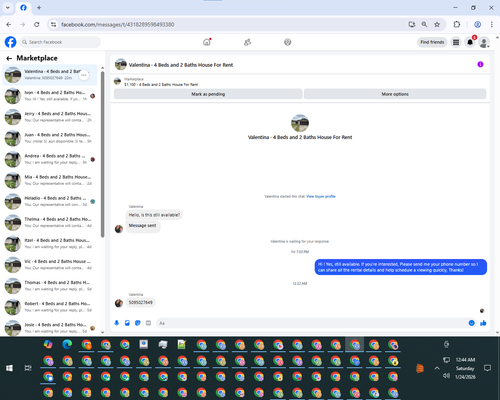Click the choose sticker icon
This screenshot has height=400, width=500.
(138, 323)
